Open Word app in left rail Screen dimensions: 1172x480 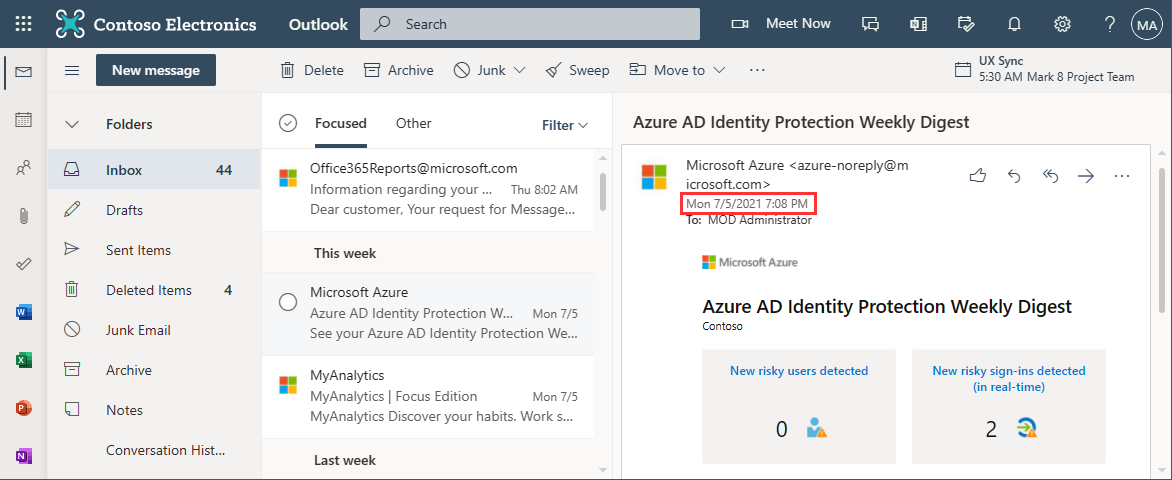click(24, 312)
